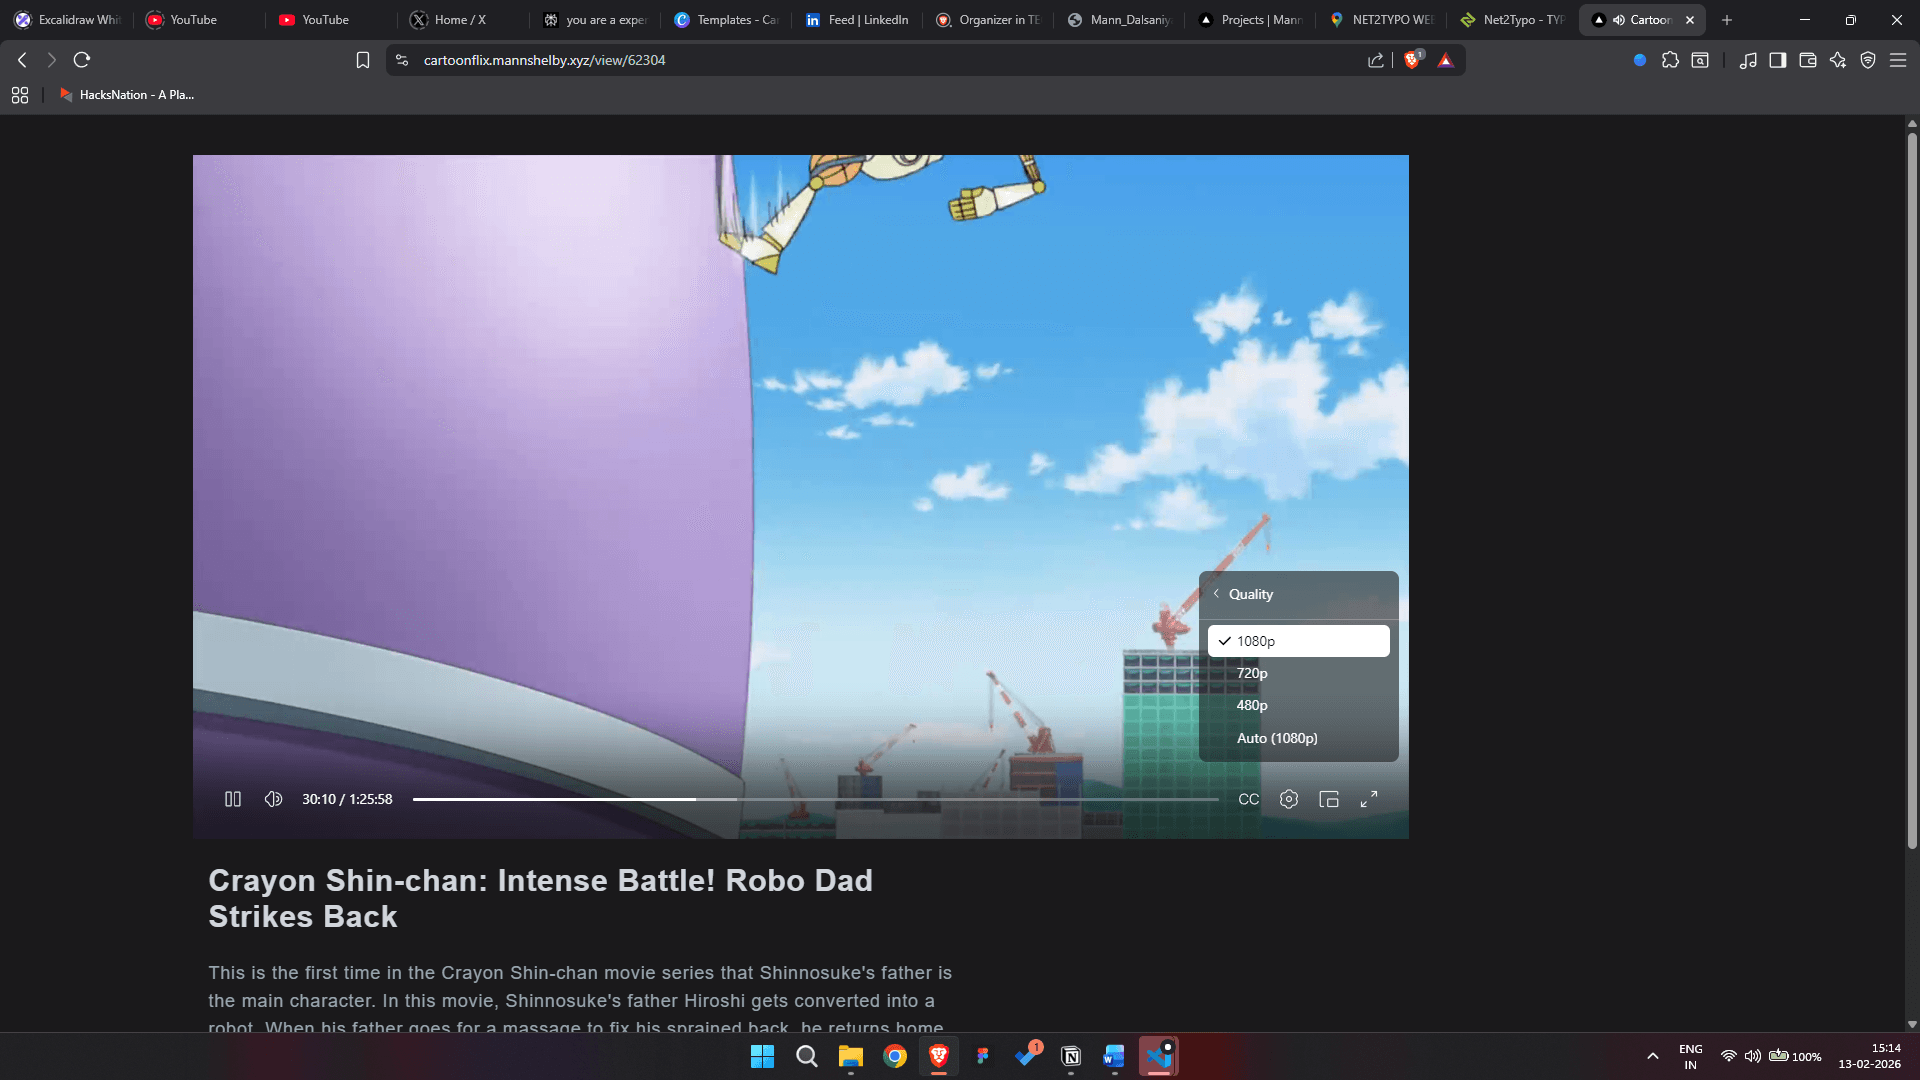This screenshot has width=1920, height=1080.
Task: Open Microsoft Word from taskbar
Action: [x=1114, y=1056]
